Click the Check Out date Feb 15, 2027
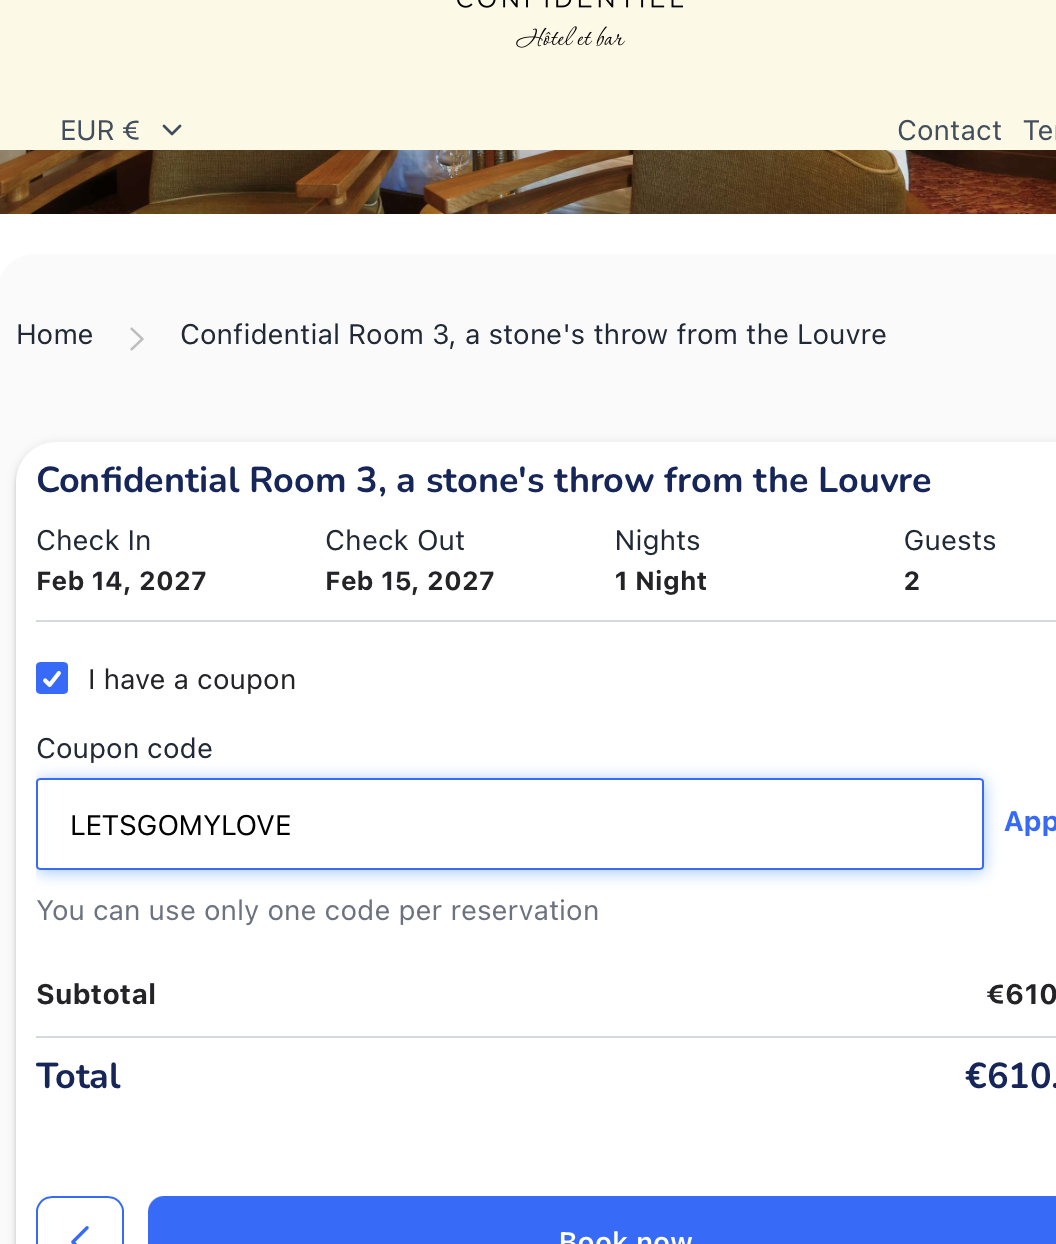Screen dimensions: 1056x1244 point(410,581)
